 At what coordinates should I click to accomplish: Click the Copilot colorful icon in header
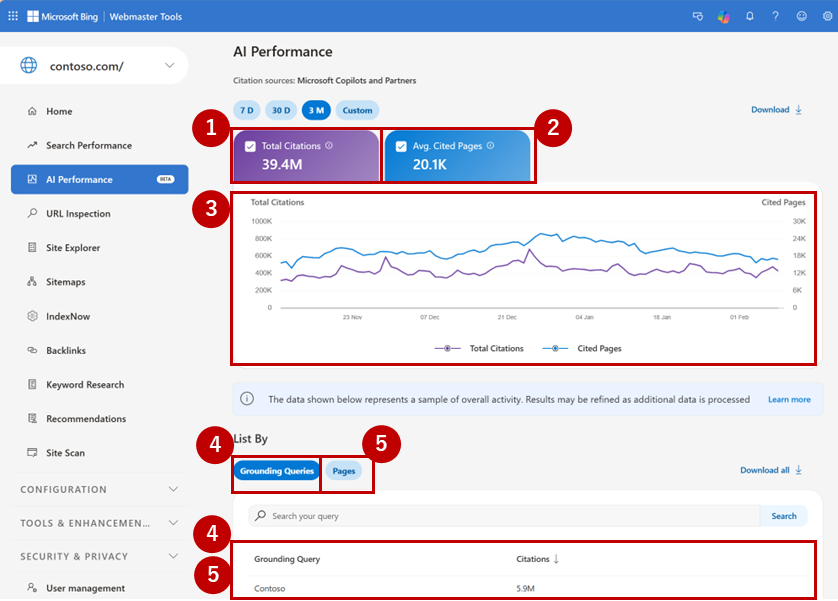(723, 16)
